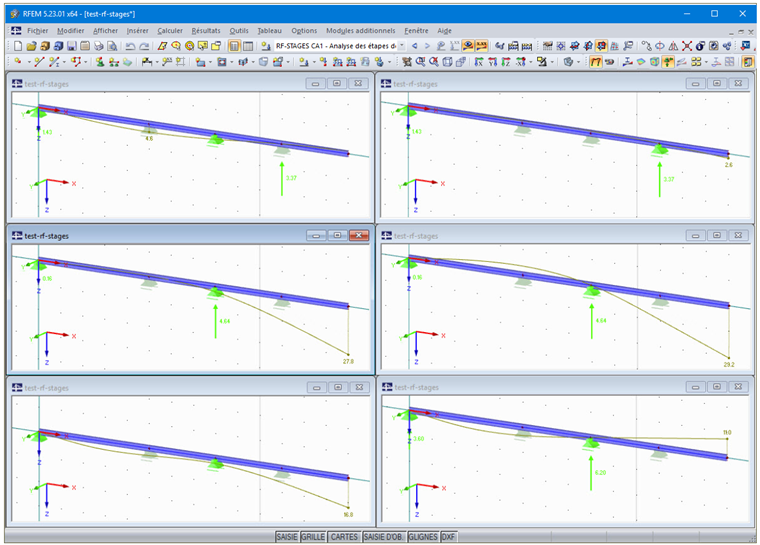Toggle the table display button

[x=248, y=46]
